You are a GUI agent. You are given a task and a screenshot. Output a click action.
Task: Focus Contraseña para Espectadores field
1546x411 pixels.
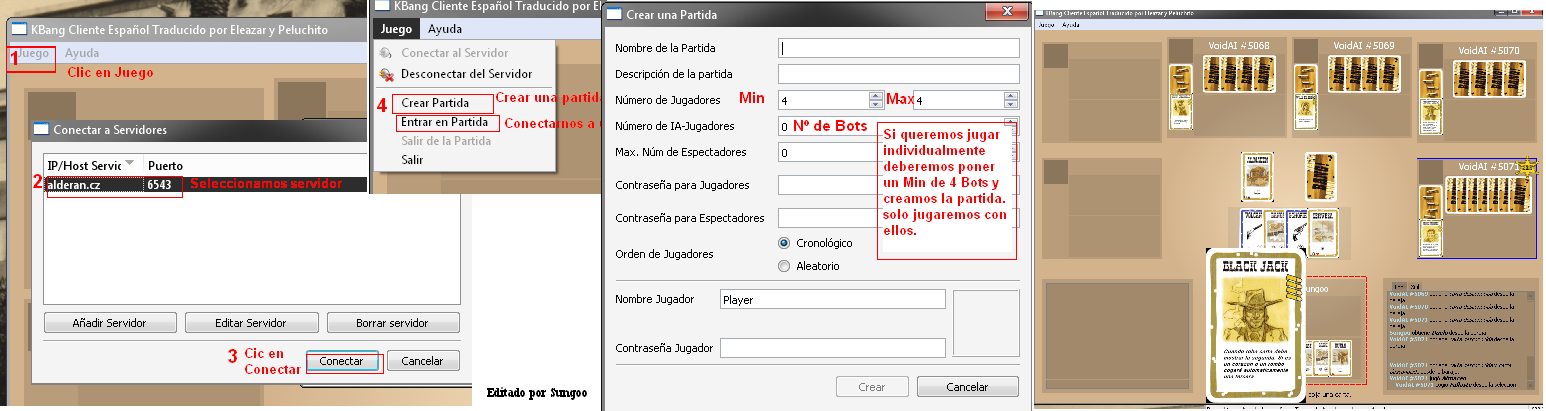898,218
